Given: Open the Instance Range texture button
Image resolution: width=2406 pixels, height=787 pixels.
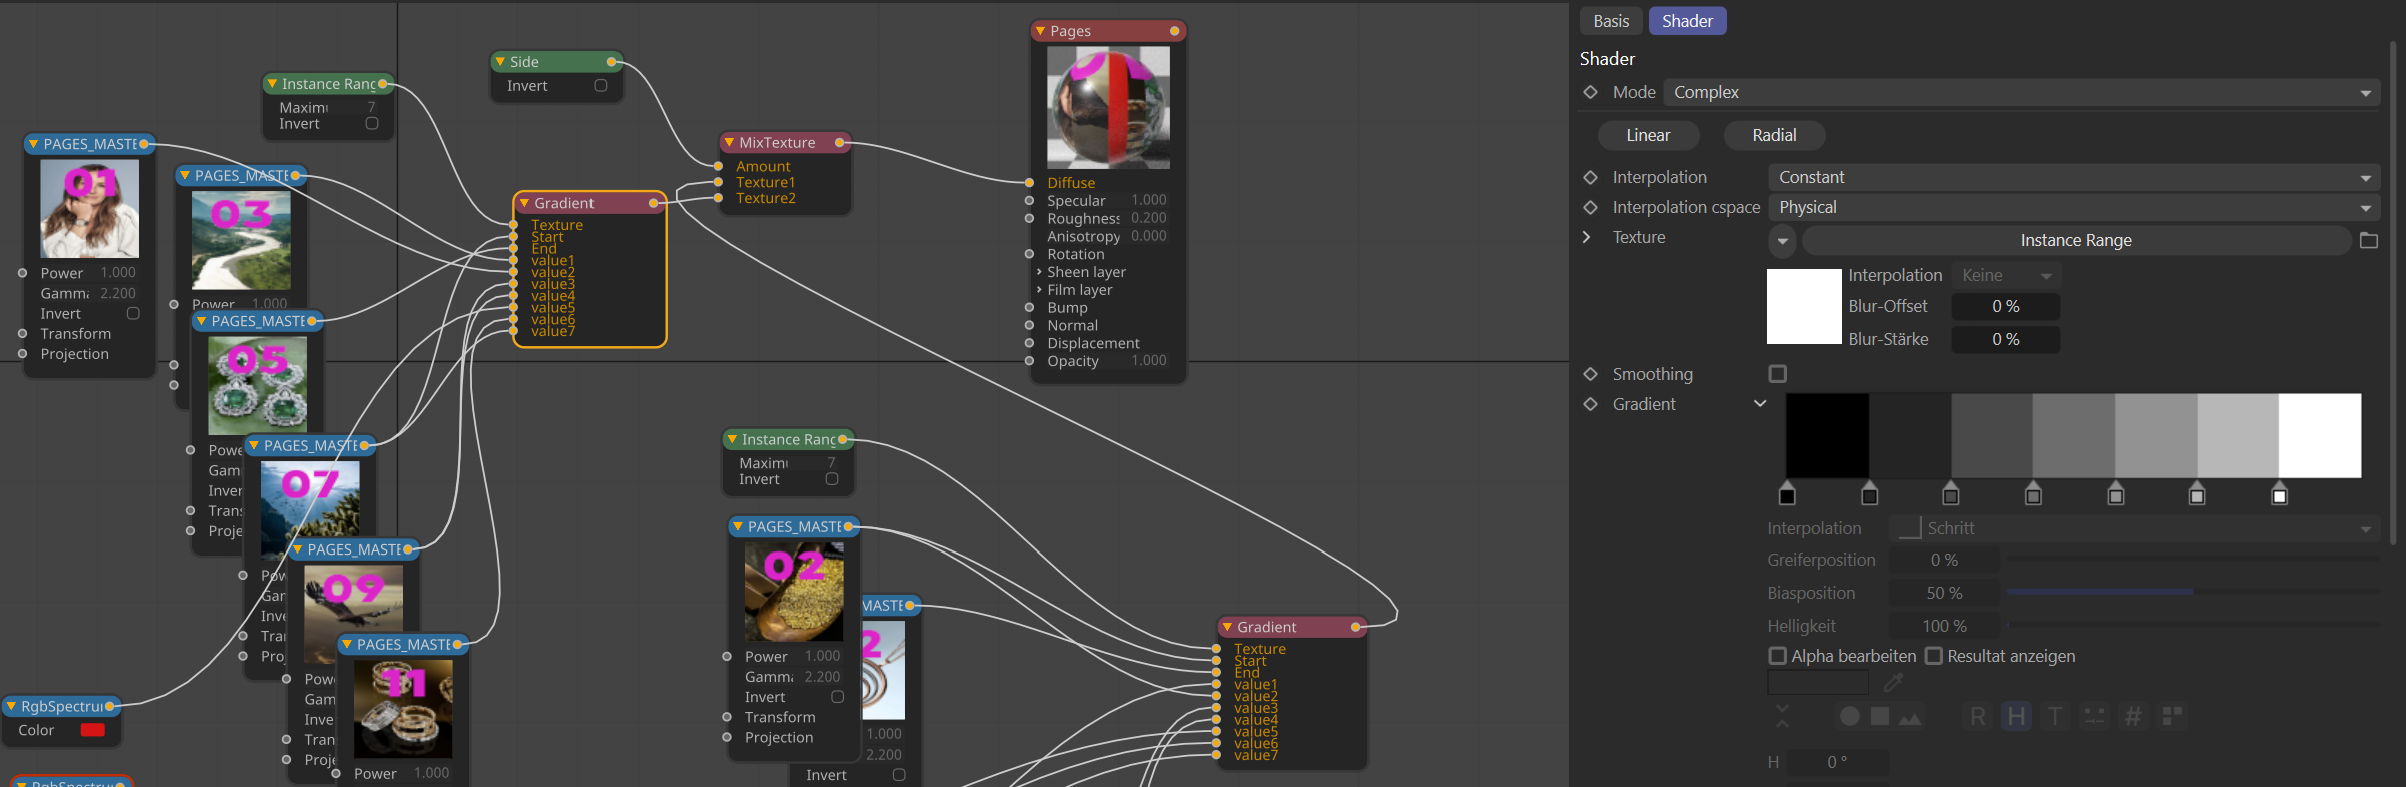Looking at the screenshot, I should tap(2076, 240).
